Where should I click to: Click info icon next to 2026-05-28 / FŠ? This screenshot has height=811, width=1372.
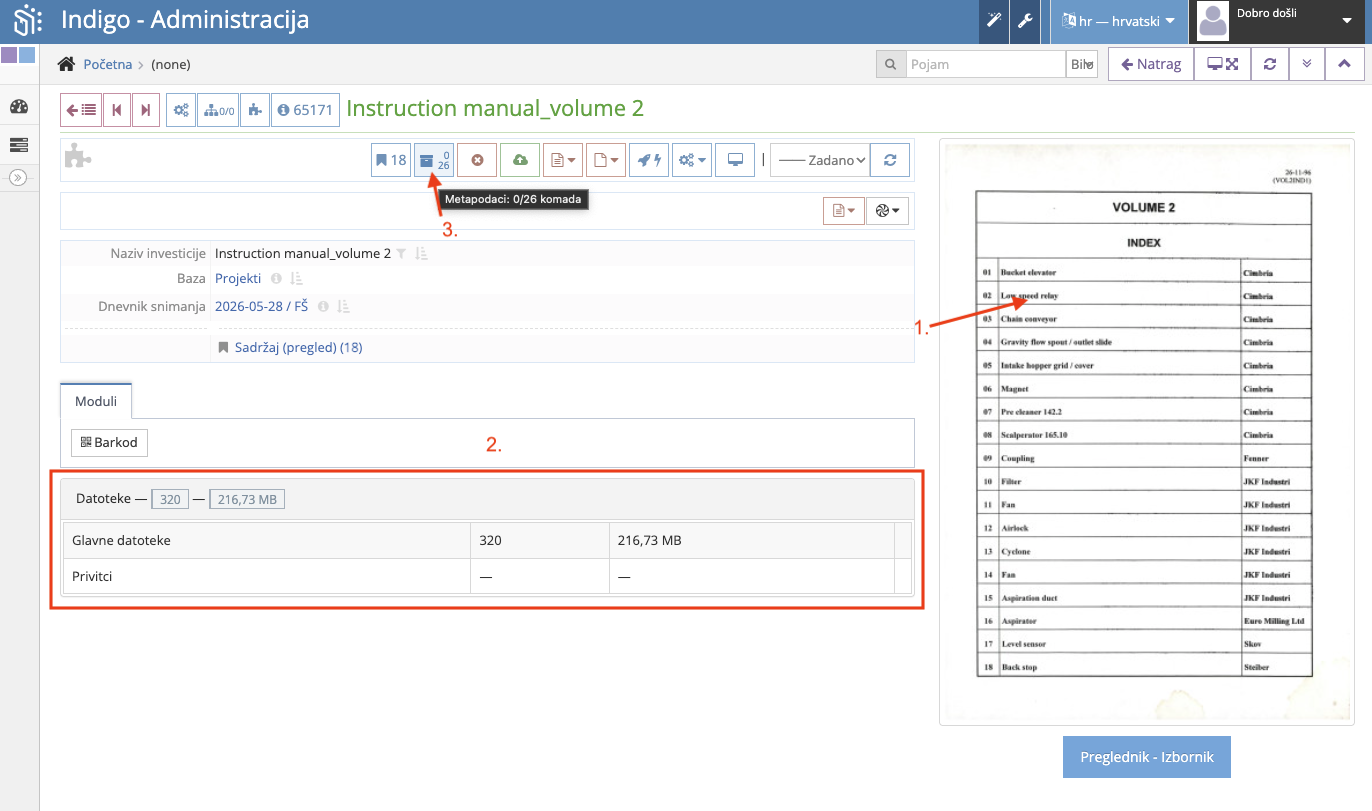pyautogui.click(x=323, y=307)
